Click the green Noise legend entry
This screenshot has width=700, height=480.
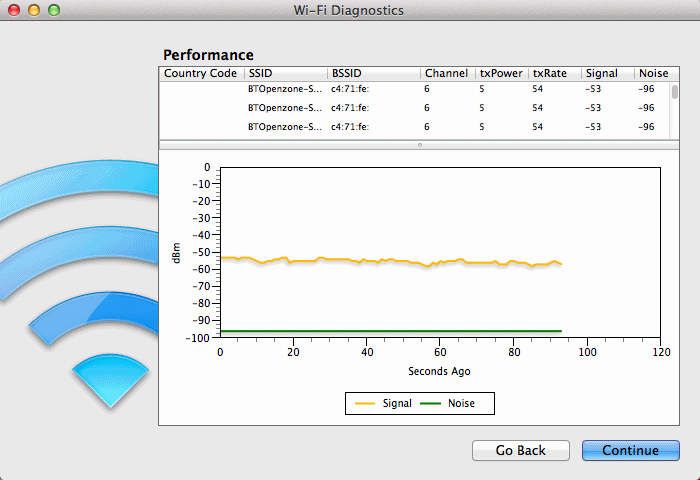point(448,403)
